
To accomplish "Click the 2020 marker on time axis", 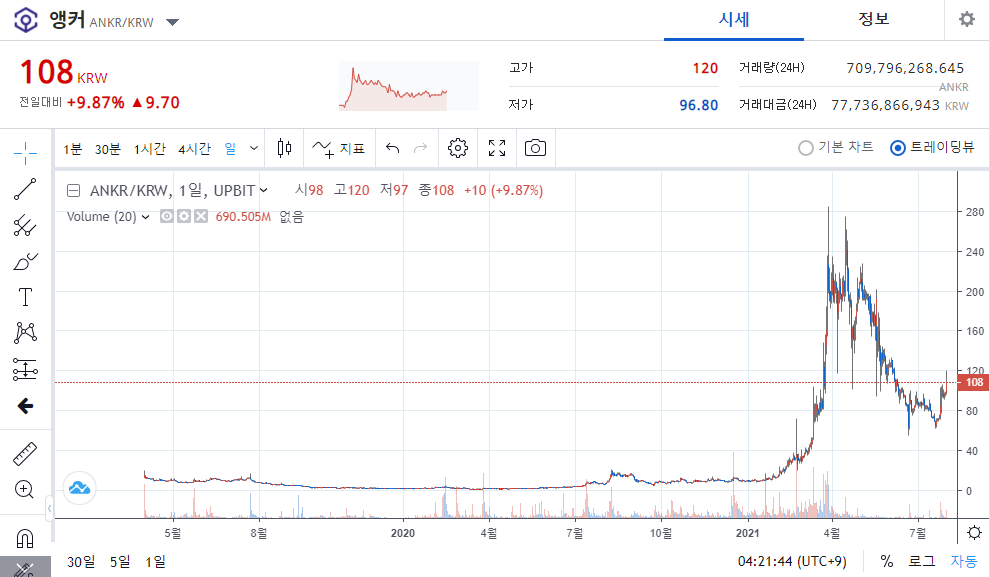I will pyautogui.click(x=403, y=533).
